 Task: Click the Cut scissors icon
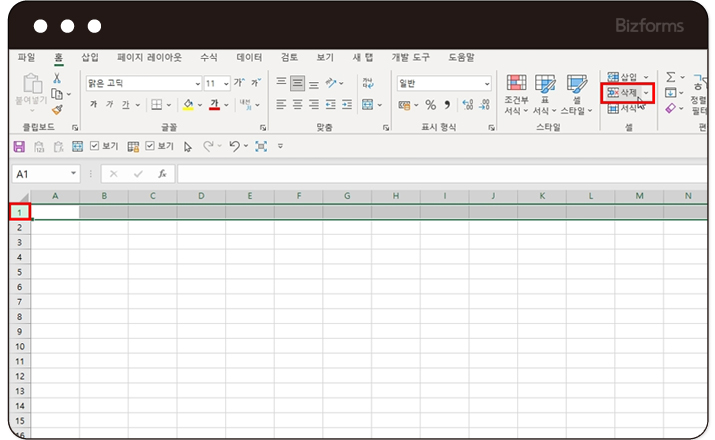pyautogui.click(x=57, y=78)
